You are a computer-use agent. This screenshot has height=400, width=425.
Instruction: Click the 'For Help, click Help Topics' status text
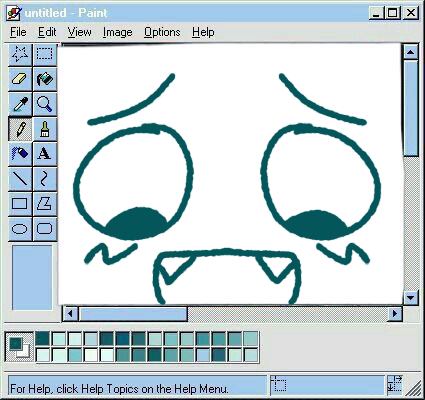point(119,389)
